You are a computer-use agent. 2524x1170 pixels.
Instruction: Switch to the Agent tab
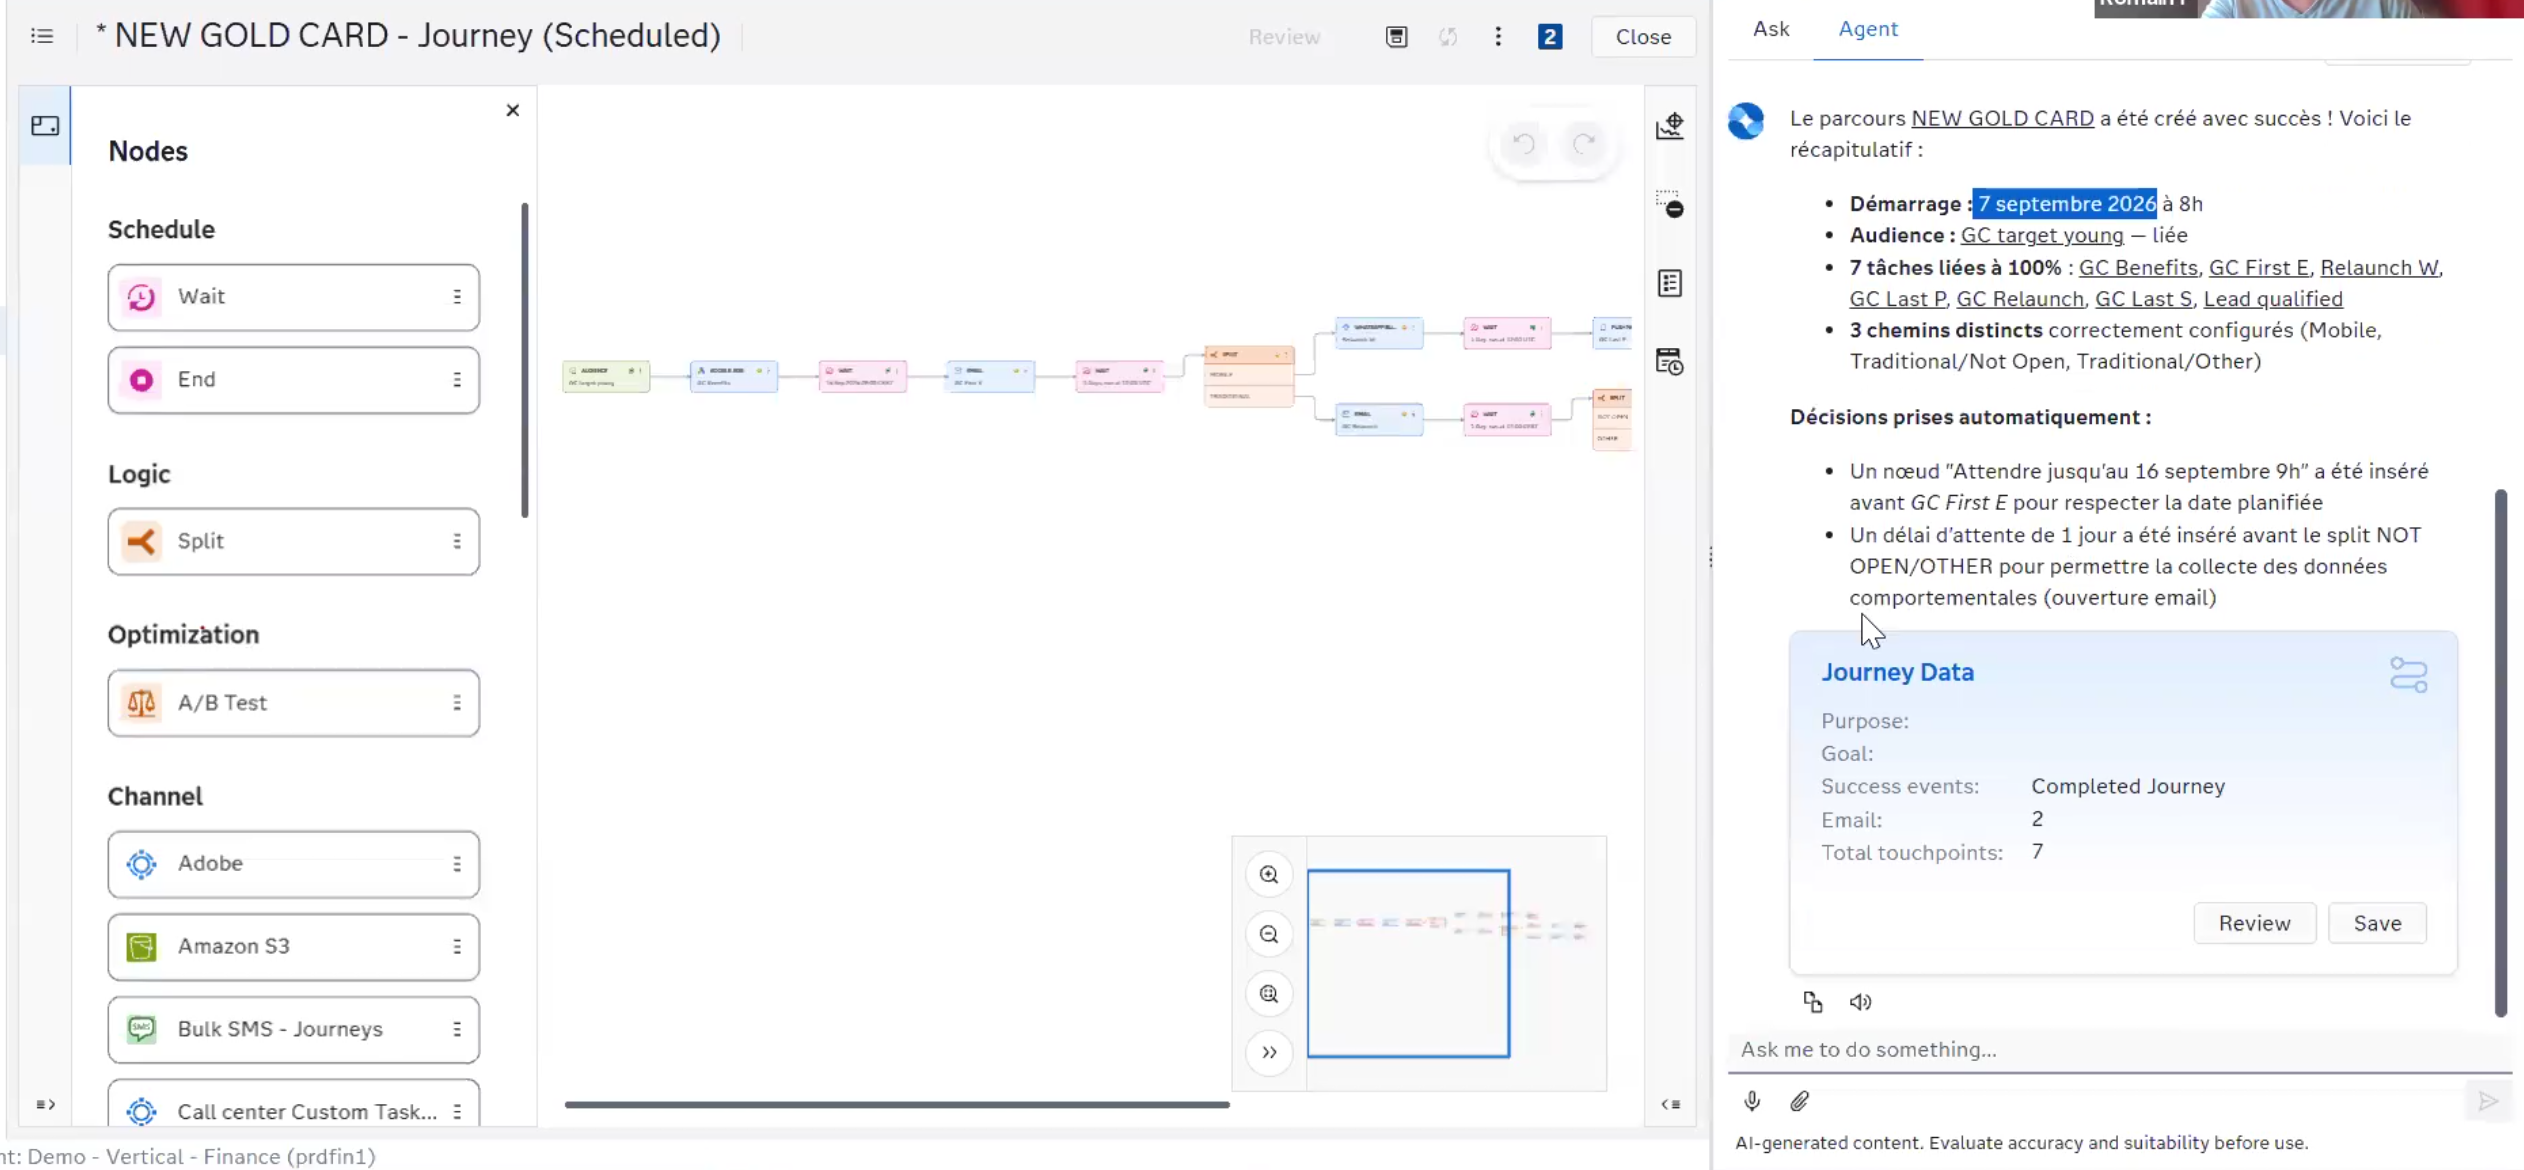pyautogui.click(x=1868, y=29)
